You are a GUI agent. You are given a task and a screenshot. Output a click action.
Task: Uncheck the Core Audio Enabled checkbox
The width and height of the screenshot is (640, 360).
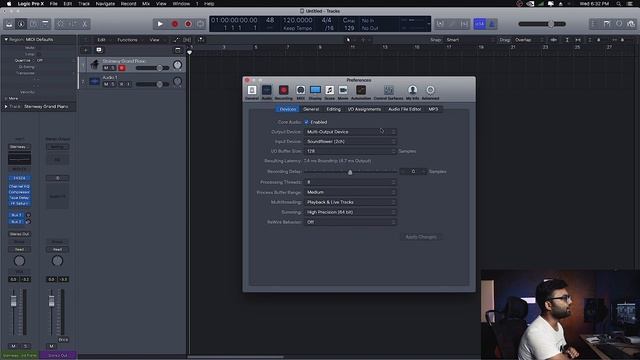[x=307, y=122]
